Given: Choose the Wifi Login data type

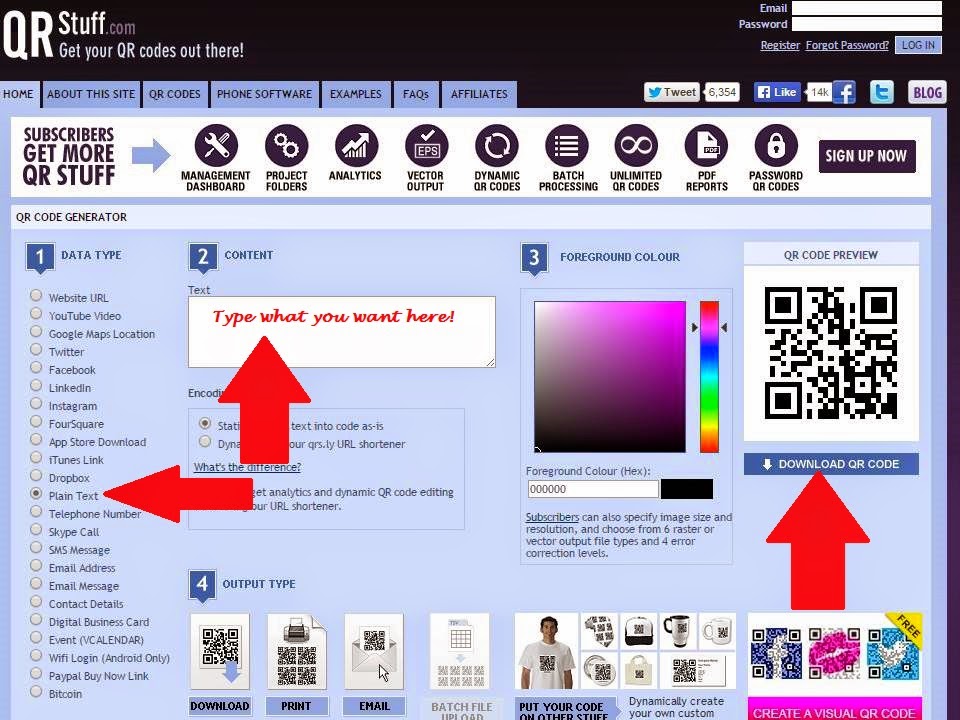Looking at the screenshot, I should [36, 656].
